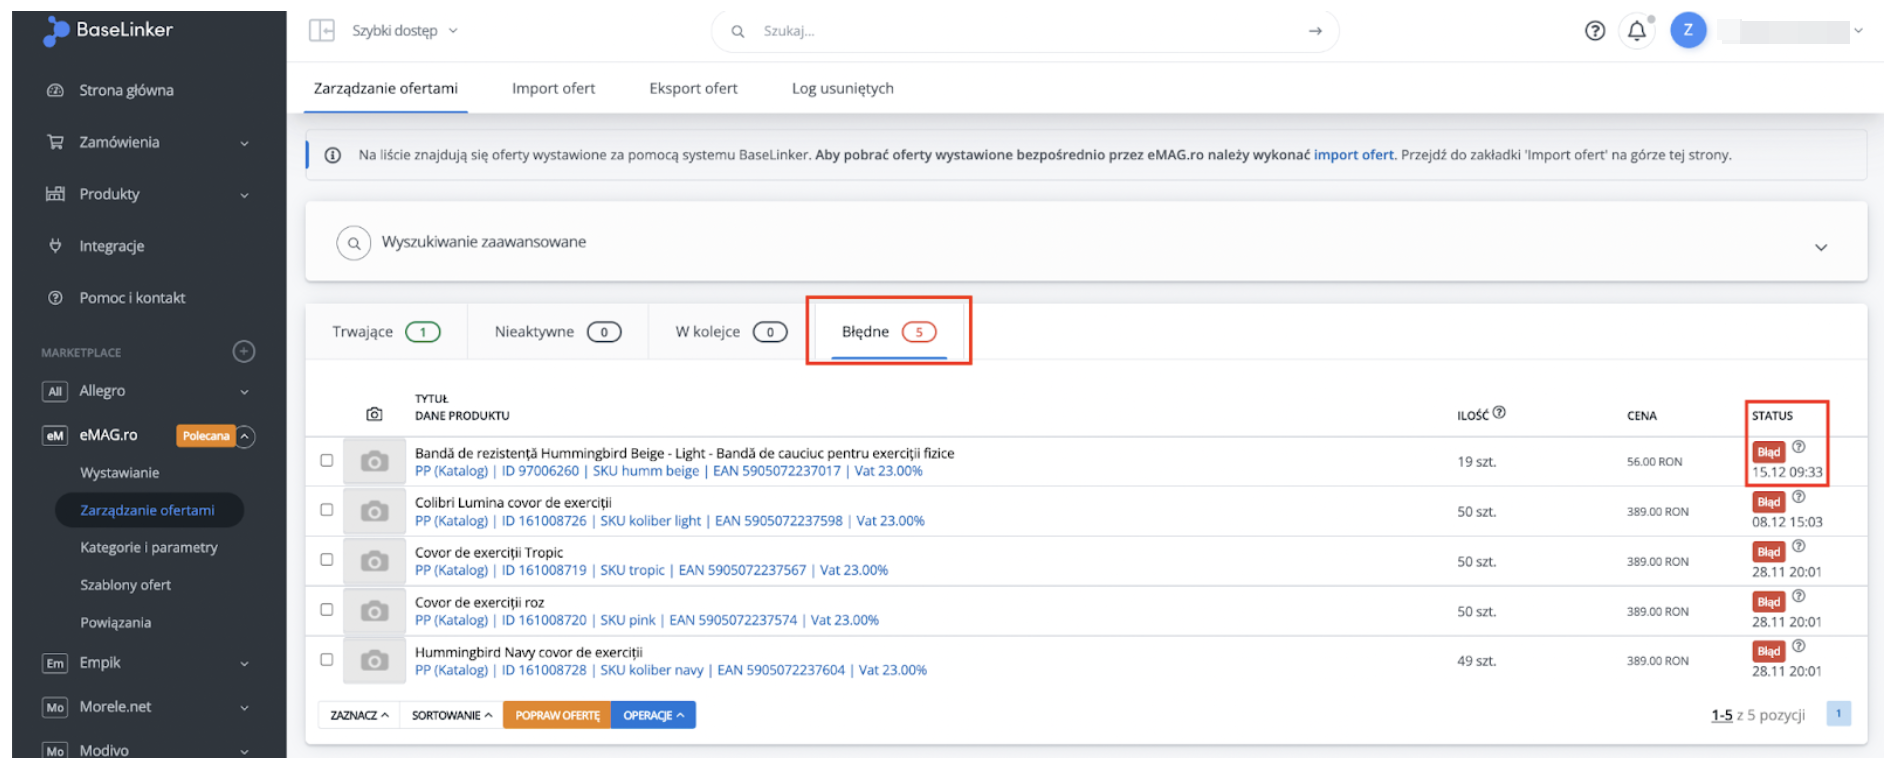Add a marketplace with the plus icon

point(244,351)
